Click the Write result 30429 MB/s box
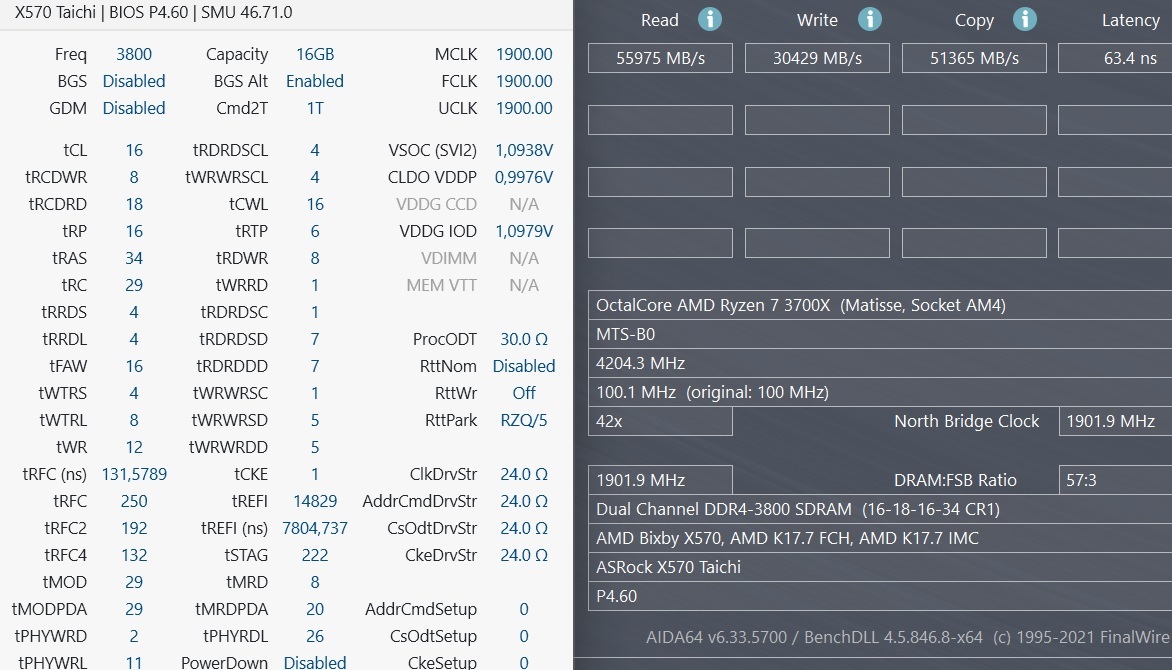Image resolution: width=1172 pixels, height=670 pixels. click(817, 58)
